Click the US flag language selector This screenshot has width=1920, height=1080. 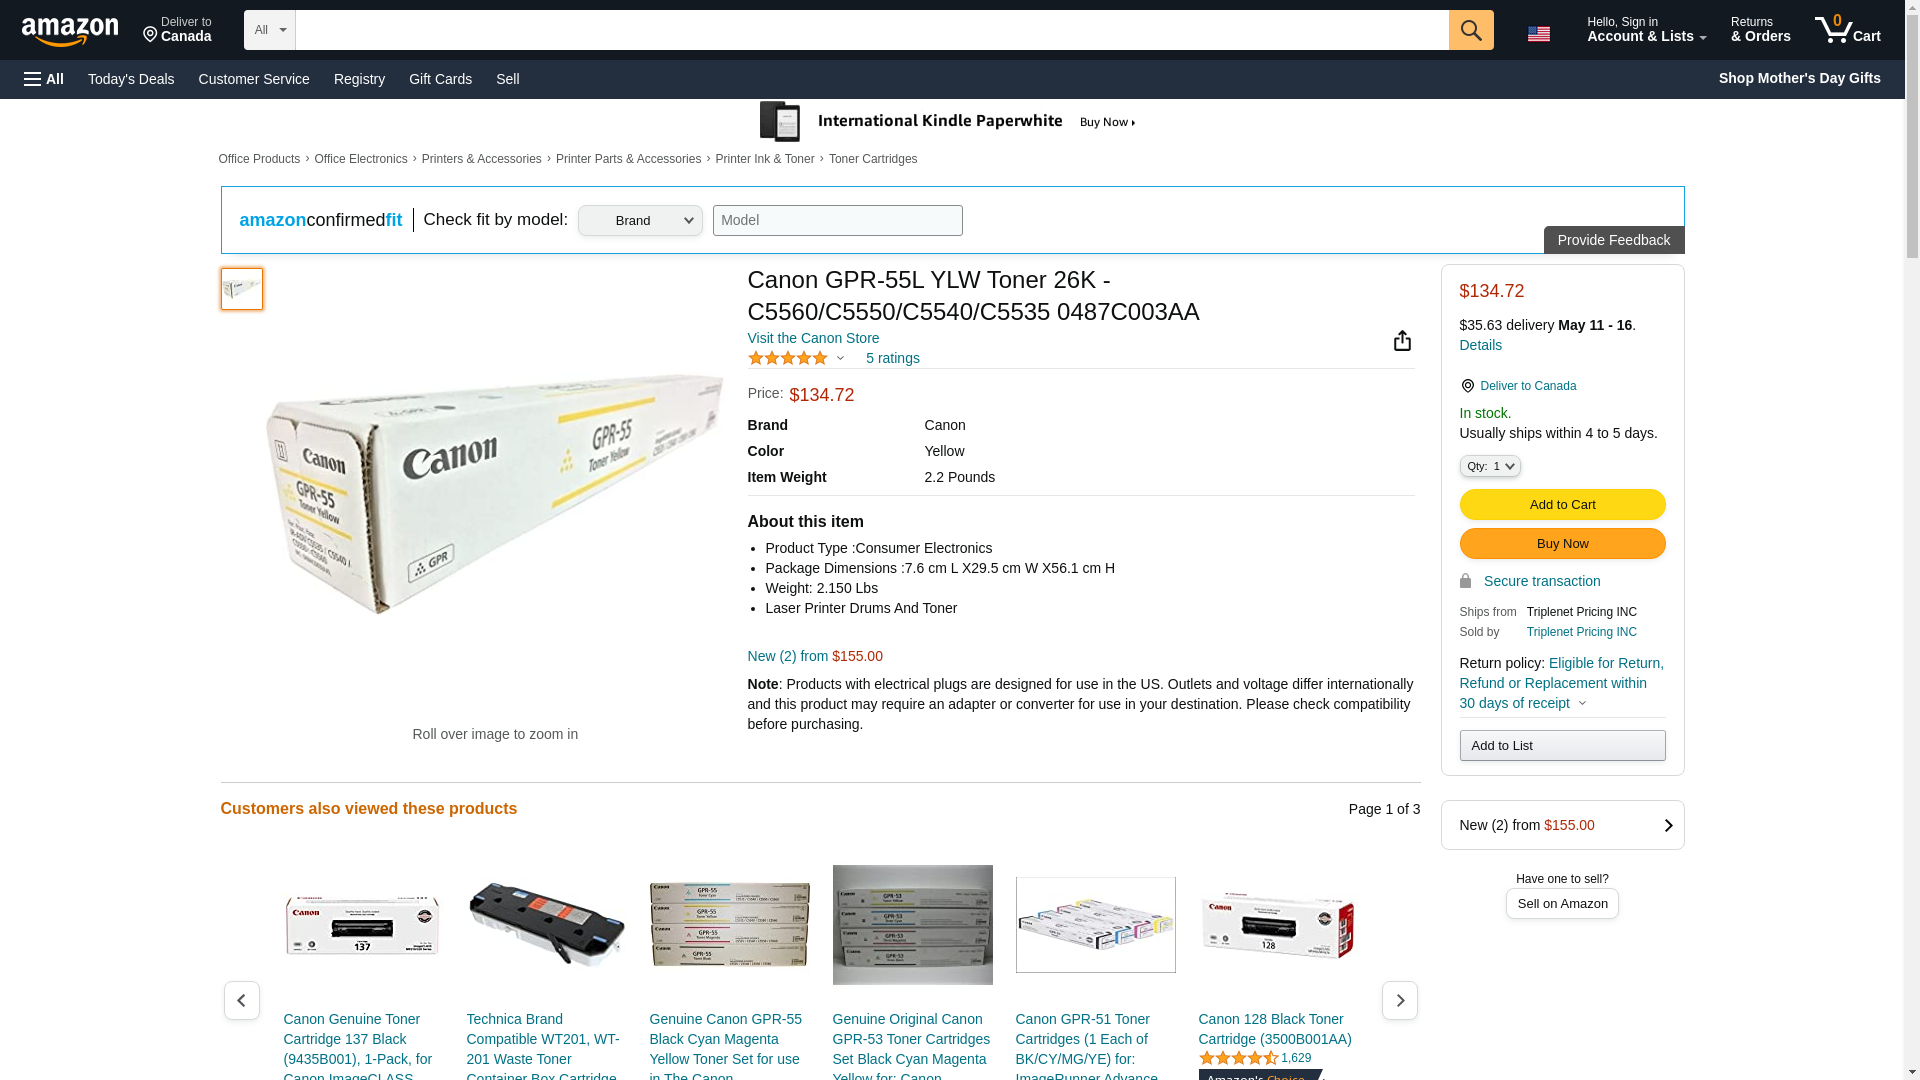tap(1538, 34)
